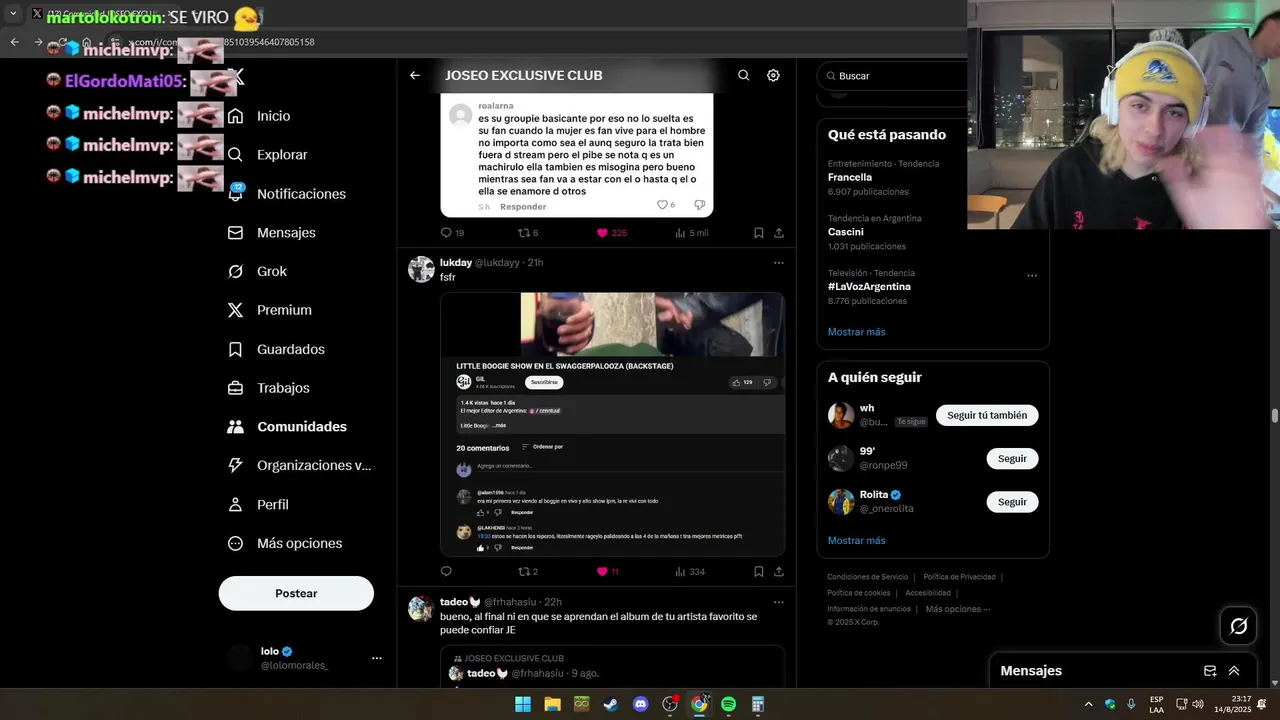Follow Rolita with Seguir button
The height and width of the screenshot is (720, 1280).
tap(1012, 501)
